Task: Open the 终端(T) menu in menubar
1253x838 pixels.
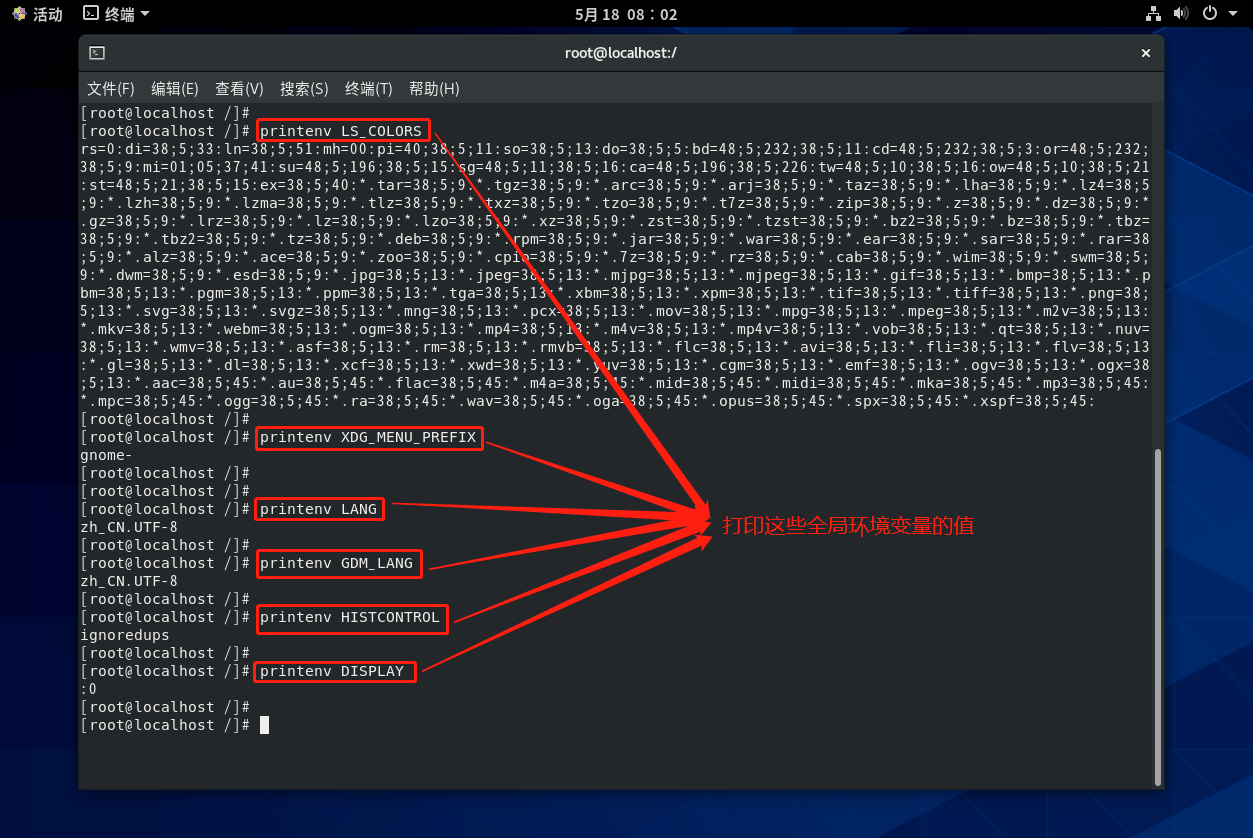Action: [x=368, y=89]
